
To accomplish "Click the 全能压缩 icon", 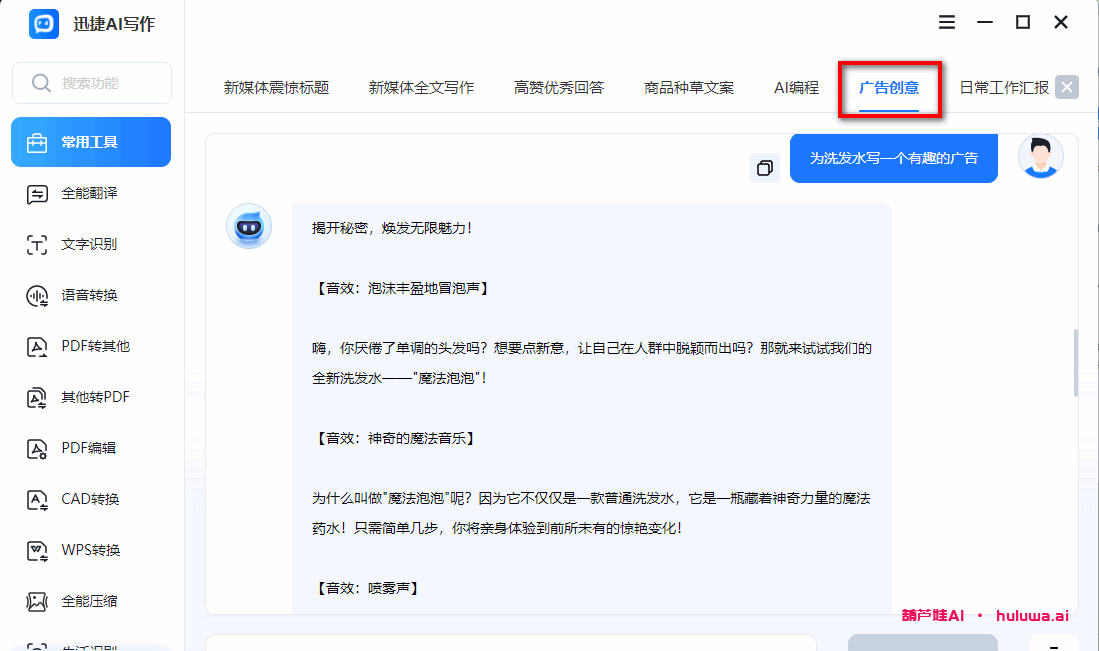I will [36, 601].
